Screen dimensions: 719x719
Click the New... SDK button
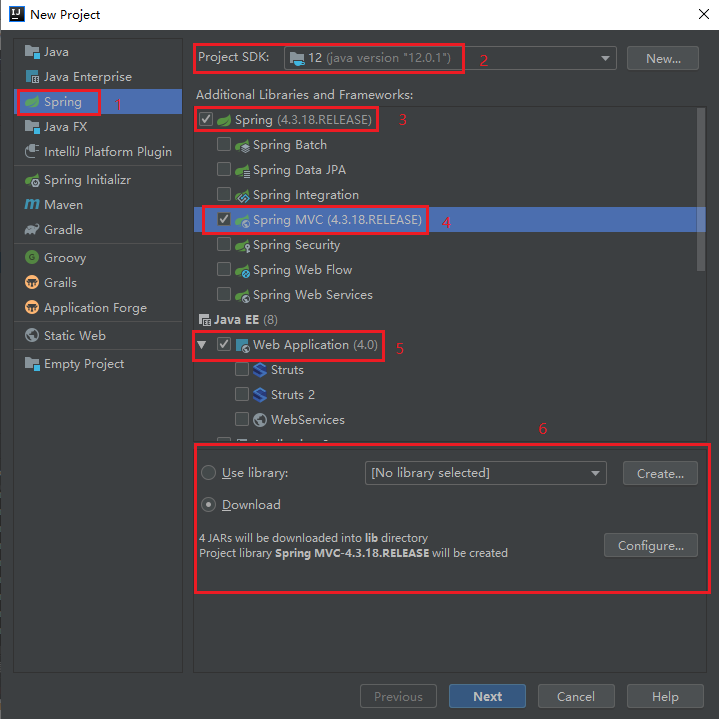[663, 58]
